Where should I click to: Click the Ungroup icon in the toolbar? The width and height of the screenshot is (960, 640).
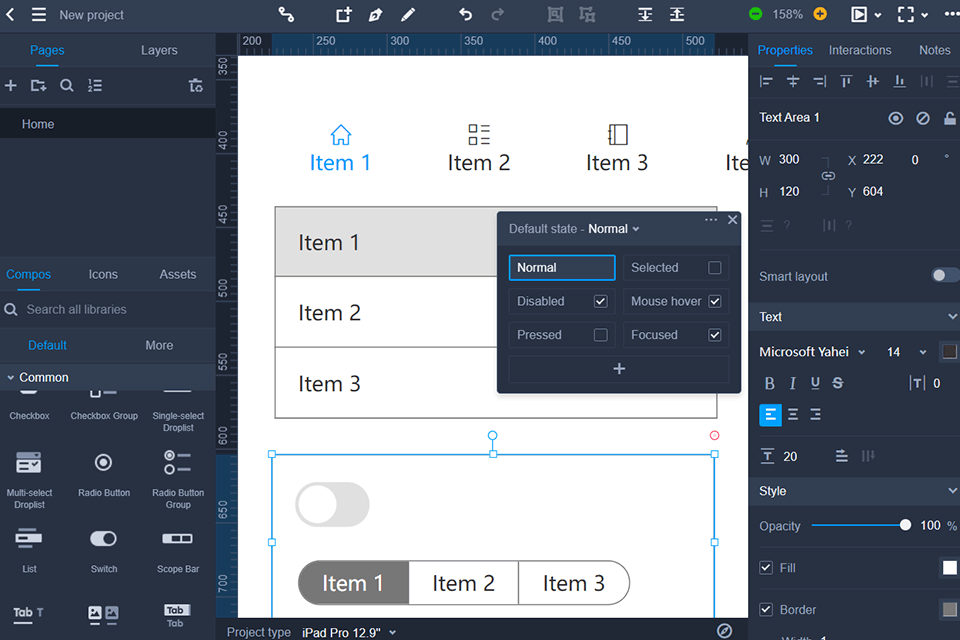click(x=587, y=14)
